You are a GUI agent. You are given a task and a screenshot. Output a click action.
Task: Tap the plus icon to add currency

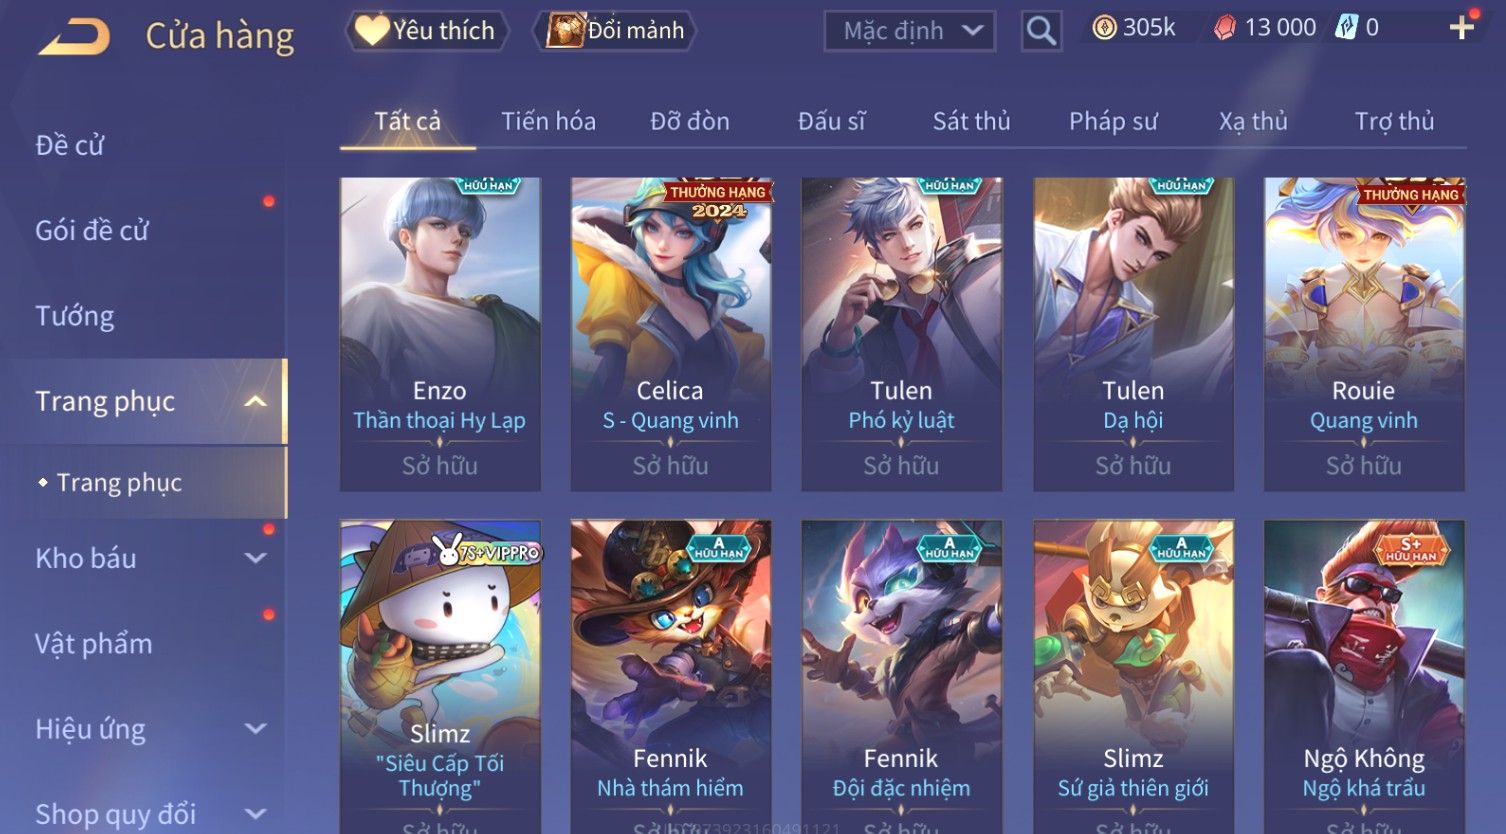[1461, 28]
